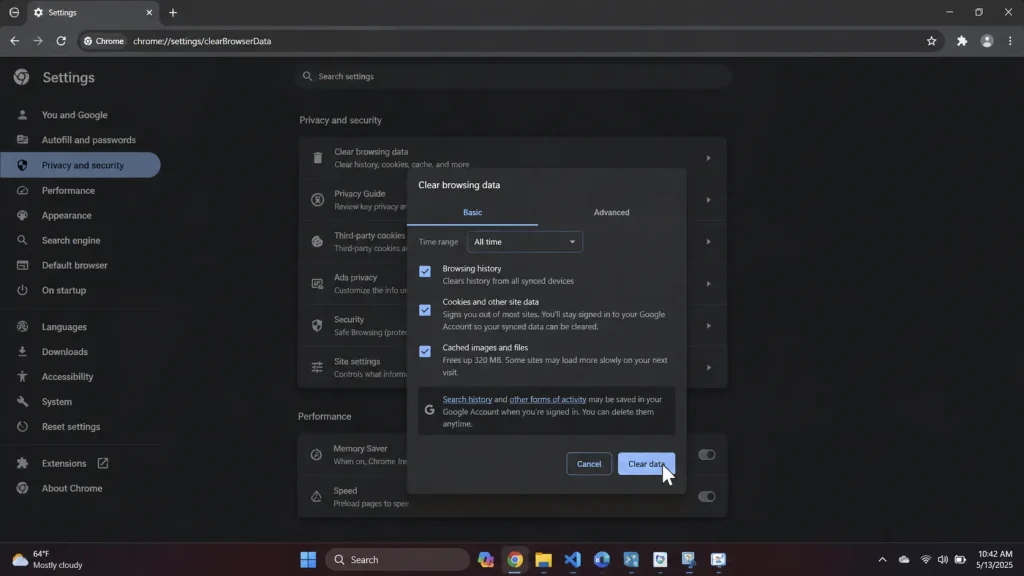Reload the page with refresh icon
Viewport: 1024px width, 576px height.
pos(61,40)
